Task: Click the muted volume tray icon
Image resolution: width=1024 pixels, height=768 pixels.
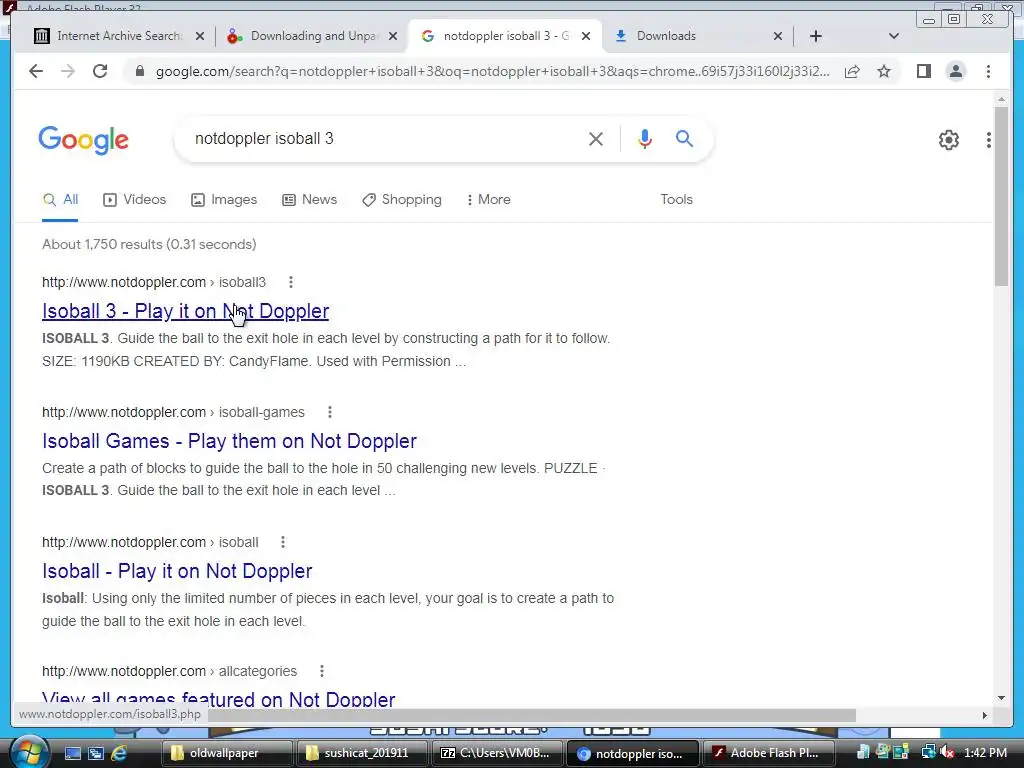Action: [x=948, y=753]
